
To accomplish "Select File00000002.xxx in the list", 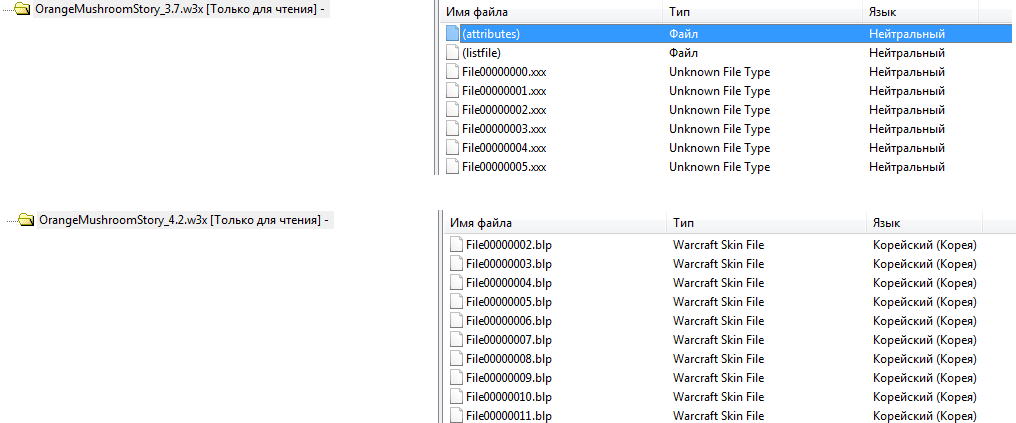I will pos(503,109).
